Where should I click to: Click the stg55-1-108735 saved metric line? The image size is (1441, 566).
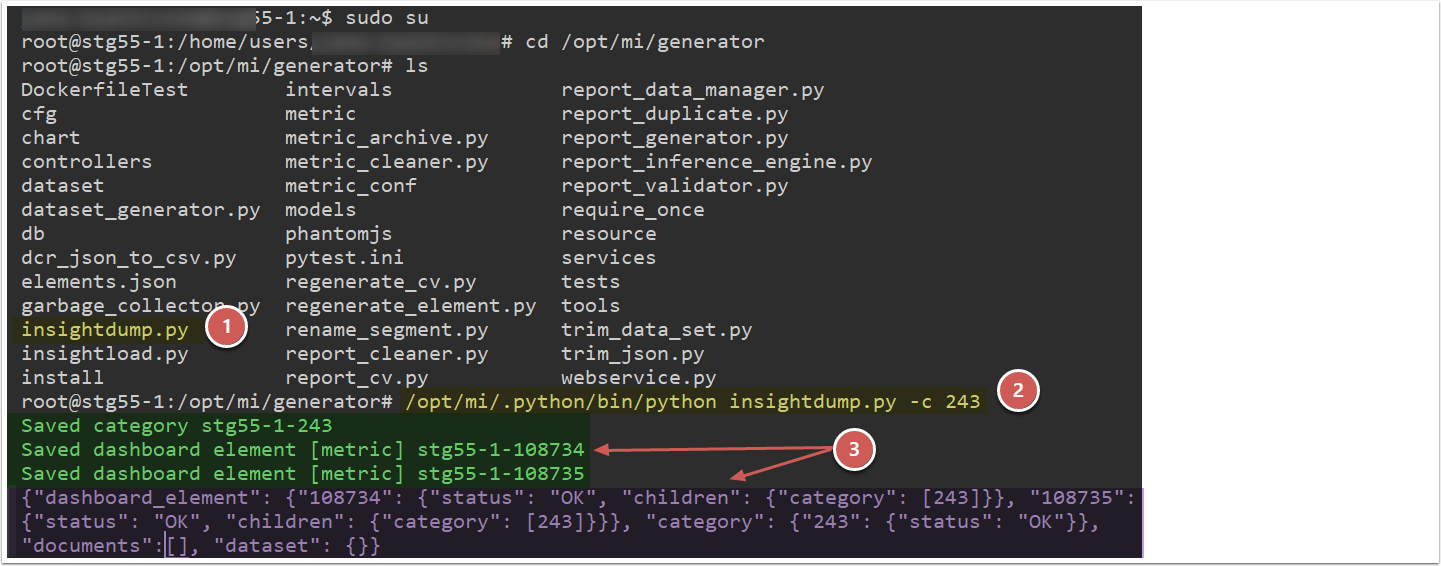coord(302,474)
